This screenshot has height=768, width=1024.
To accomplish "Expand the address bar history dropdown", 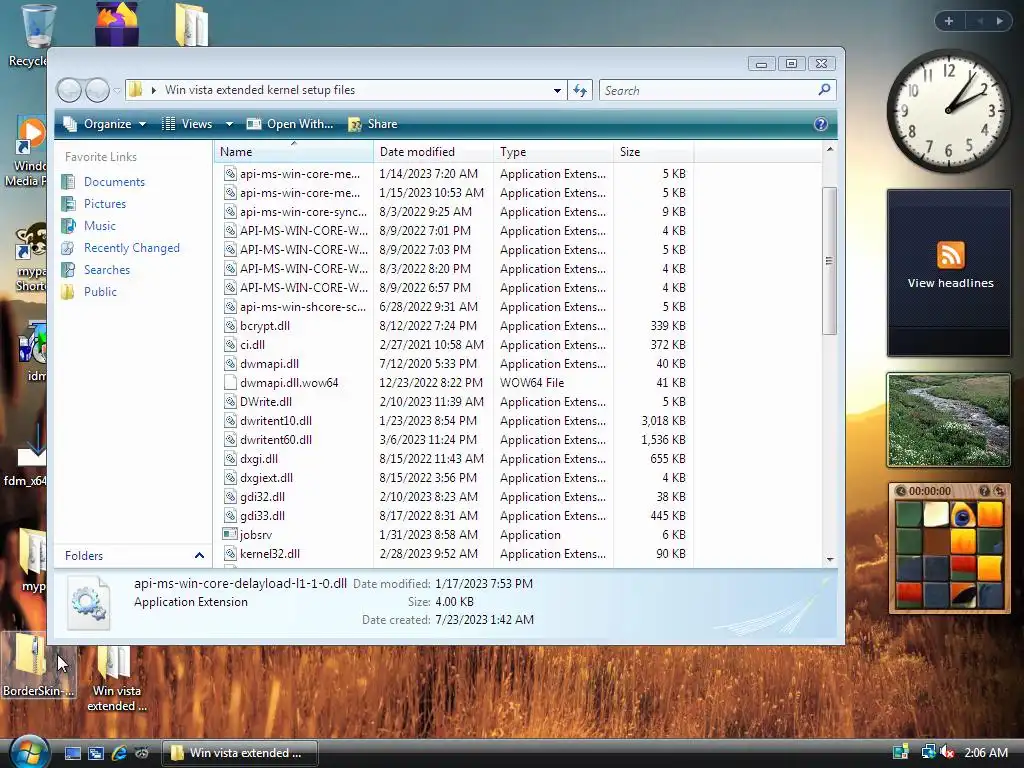I will pos(557,91).
